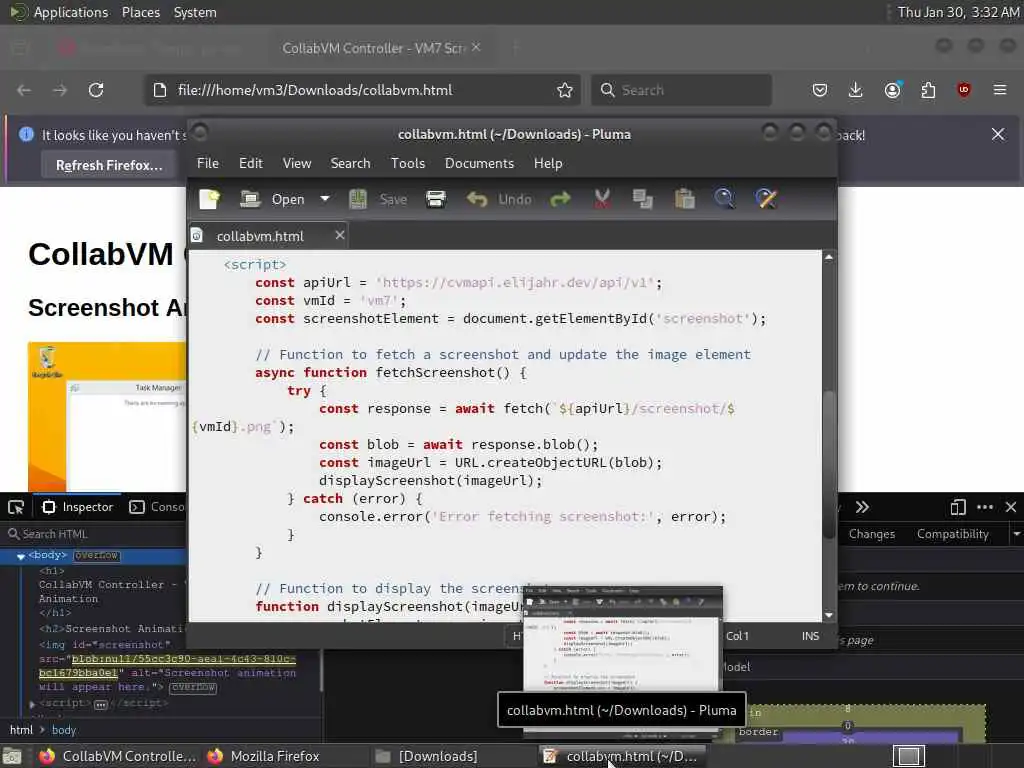The width and height of the screenshot is (1024, 768).
Task: Open the devtools three-dot options menu
Action: point(985,507)
